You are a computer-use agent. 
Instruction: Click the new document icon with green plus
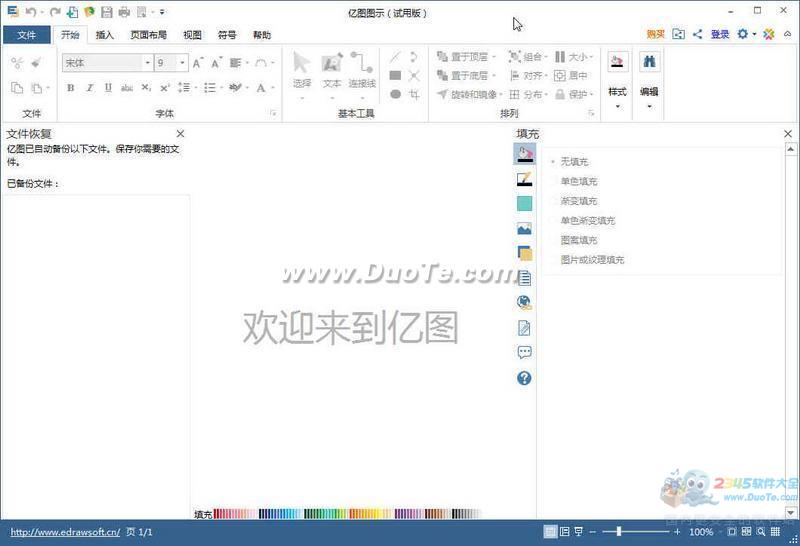(72, 11)
